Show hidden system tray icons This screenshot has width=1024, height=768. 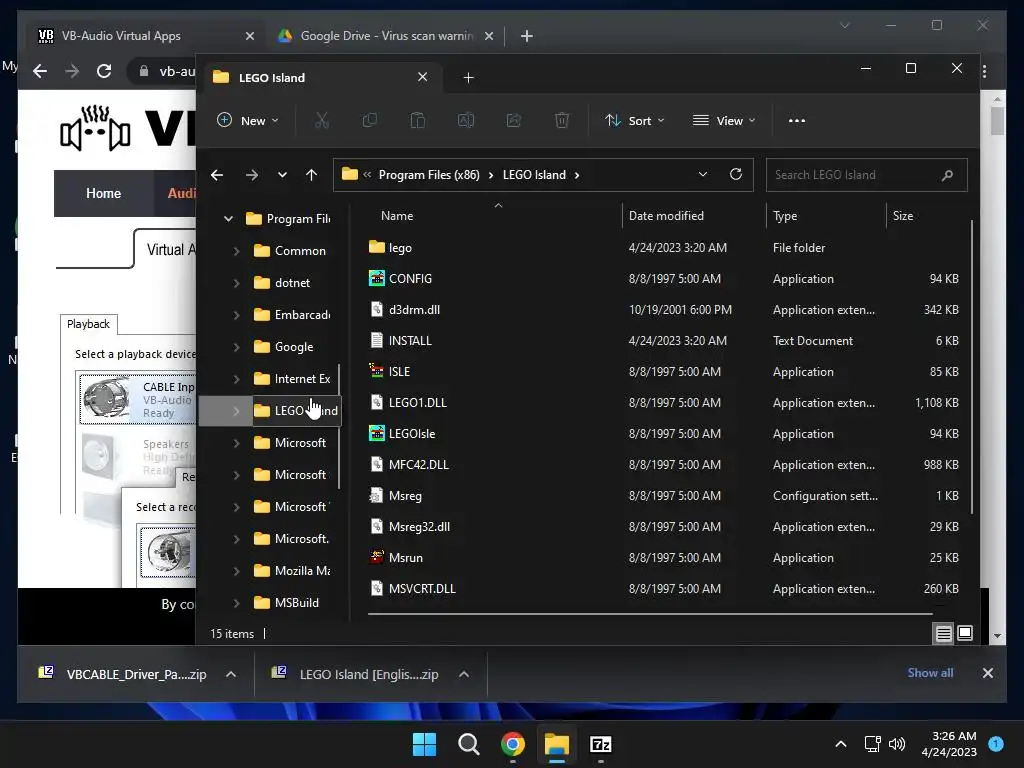[x=841, y=744]
